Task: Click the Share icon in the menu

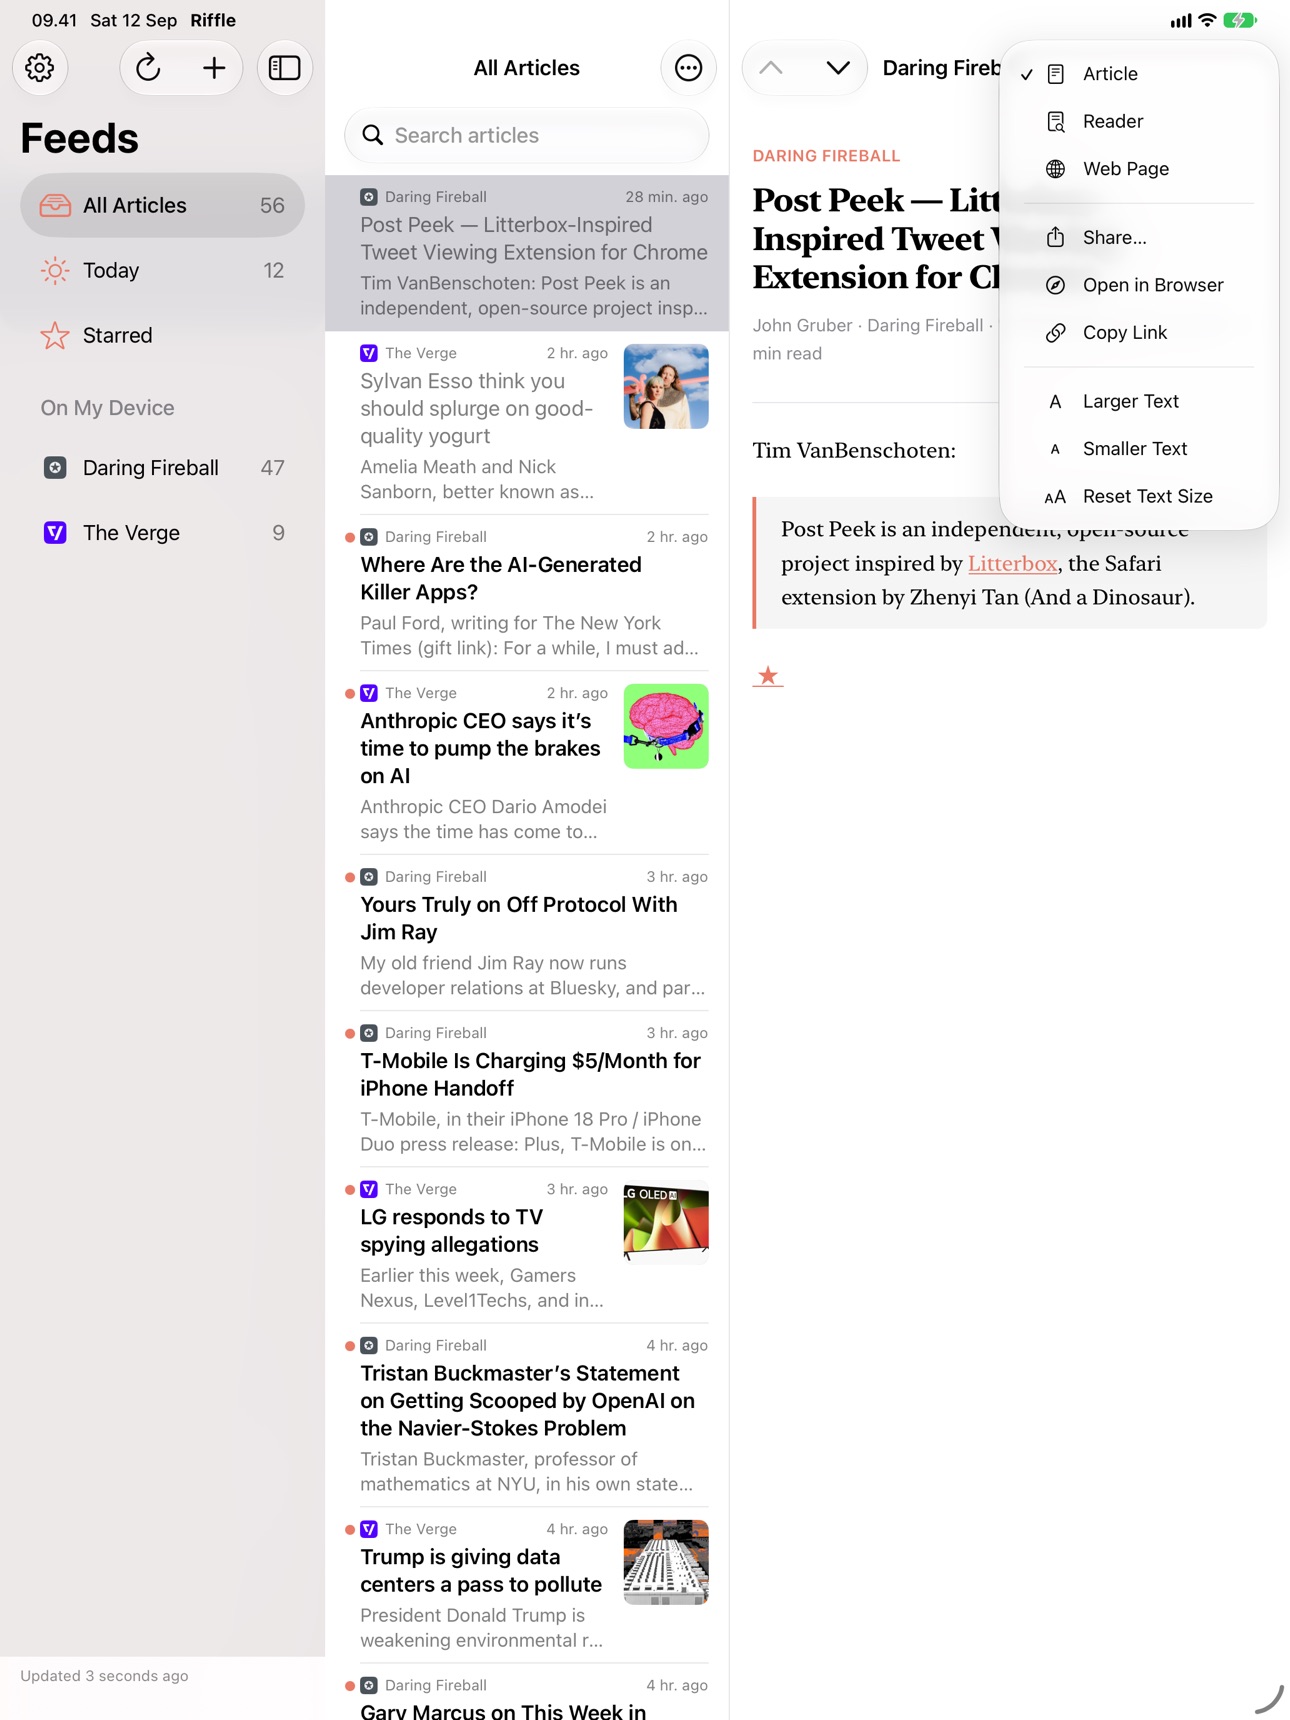Action: click(1055, 237)
